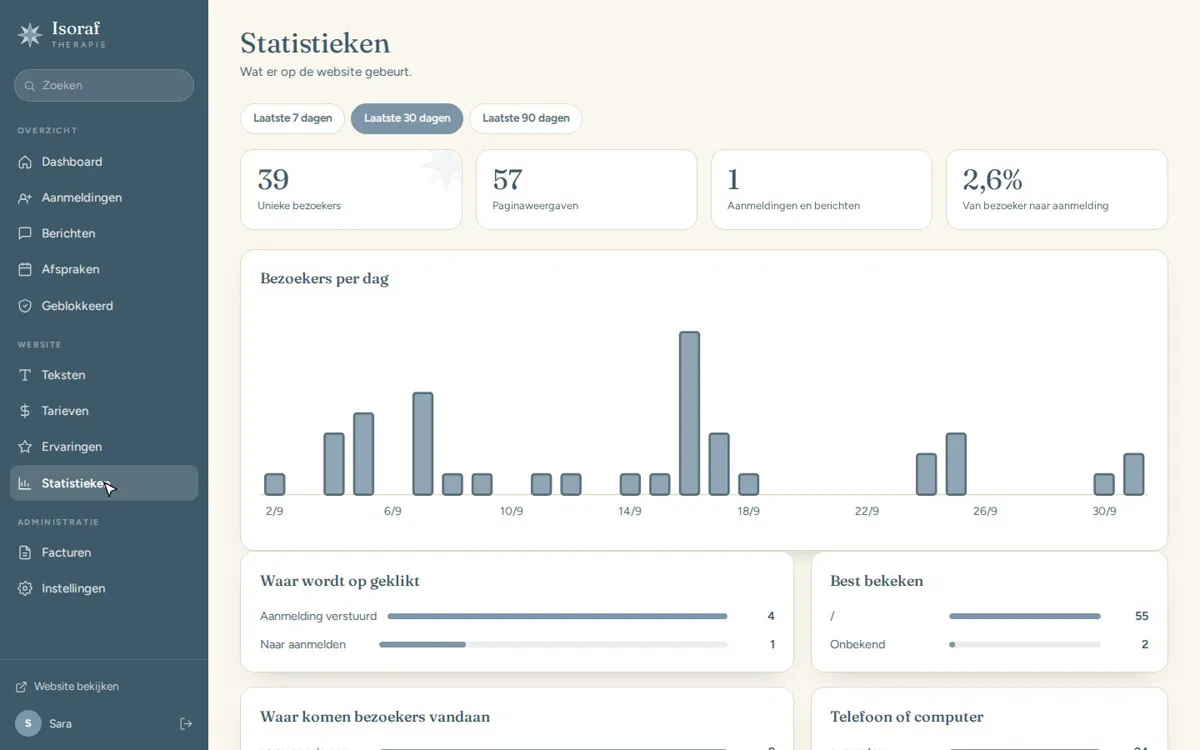Click the Paginaweergaven card showing 57
Screen dimensions: 1200x750
tap(586, 189)
